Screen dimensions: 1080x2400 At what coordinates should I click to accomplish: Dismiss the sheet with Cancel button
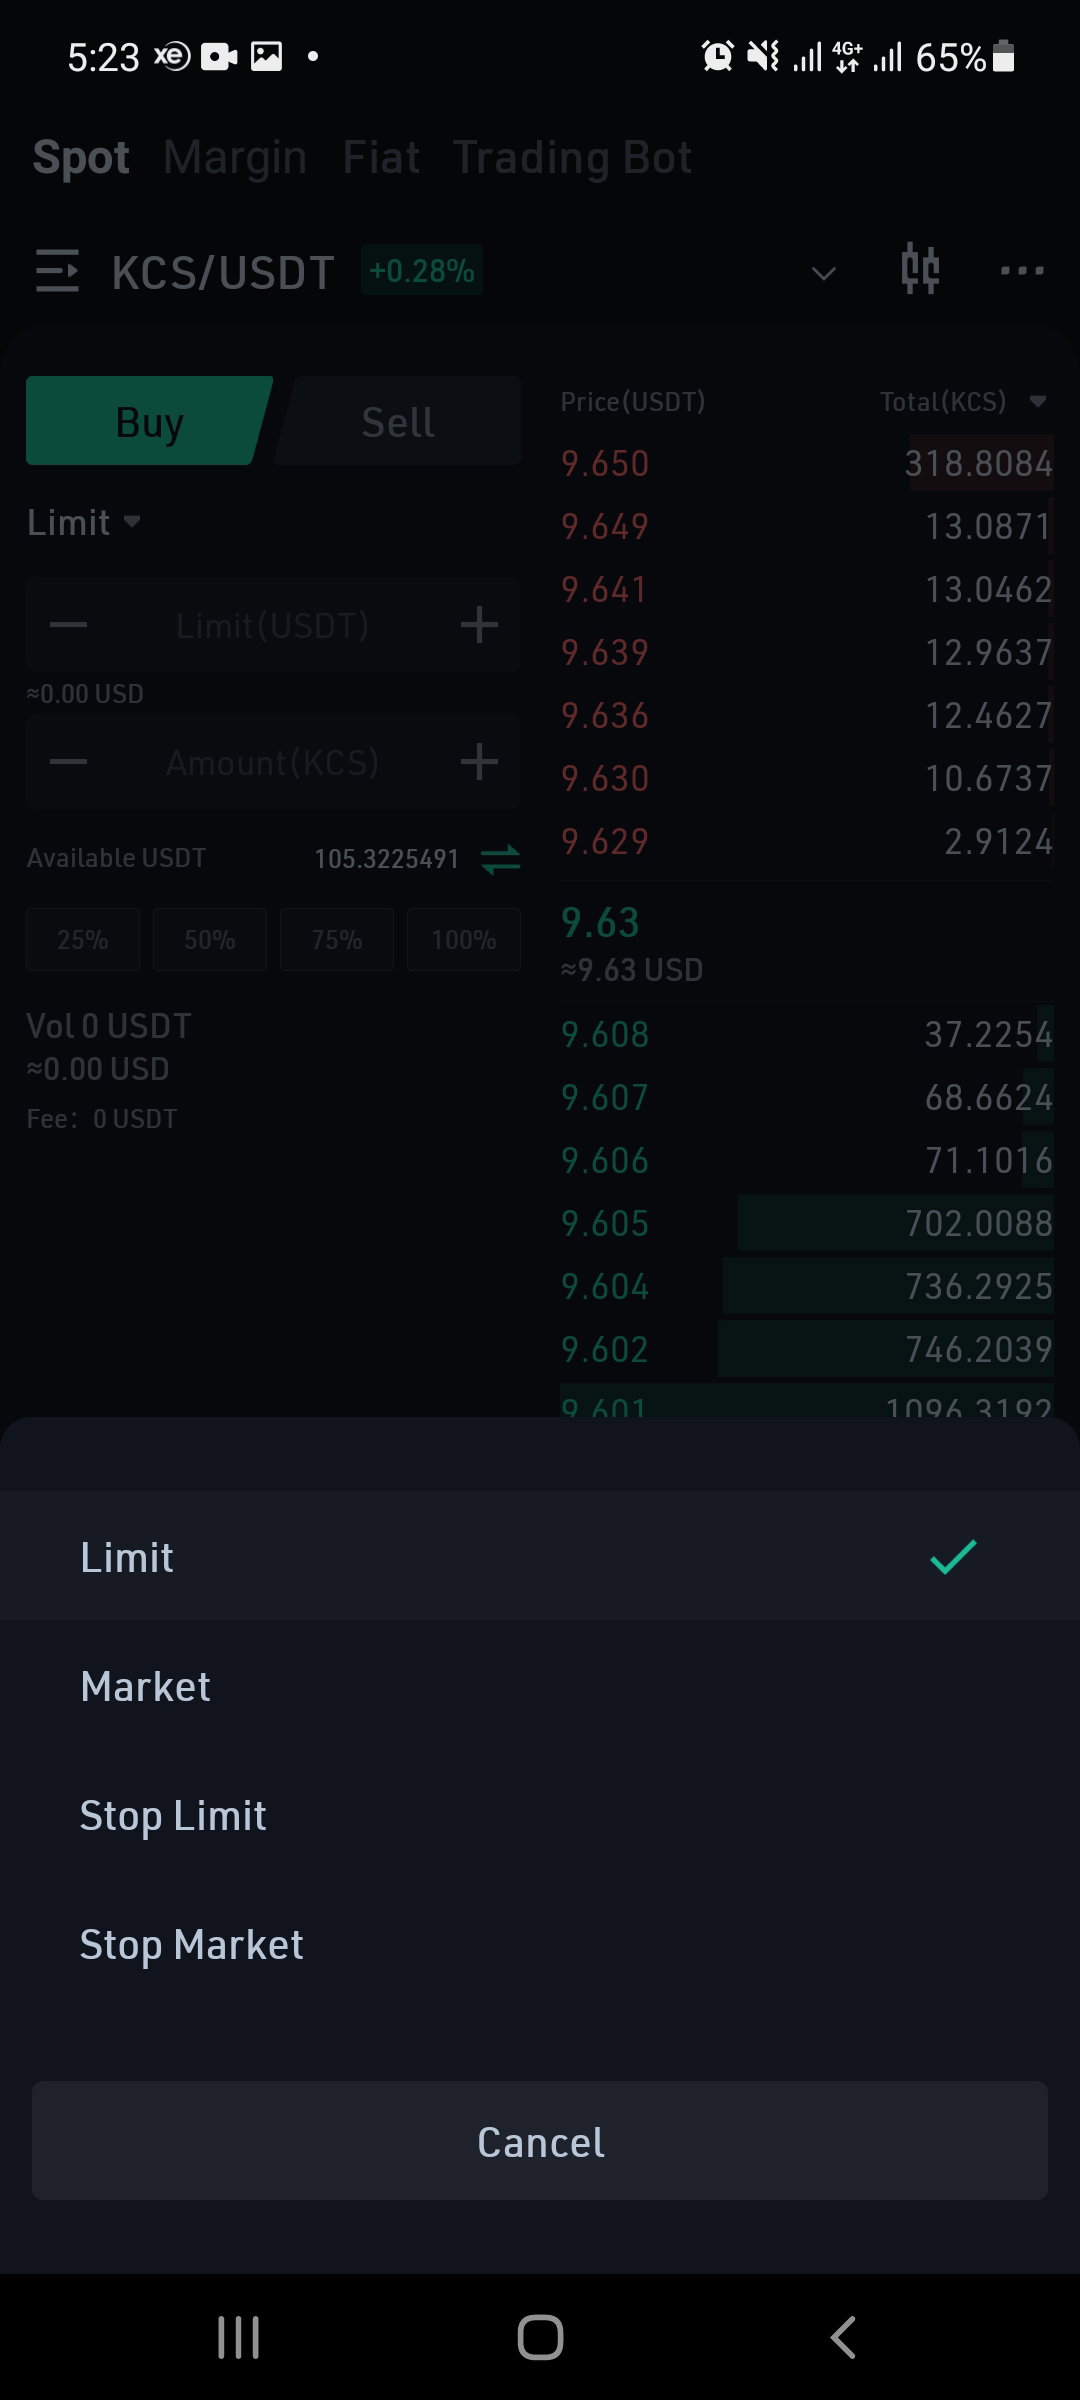(x=540, y=2141)
